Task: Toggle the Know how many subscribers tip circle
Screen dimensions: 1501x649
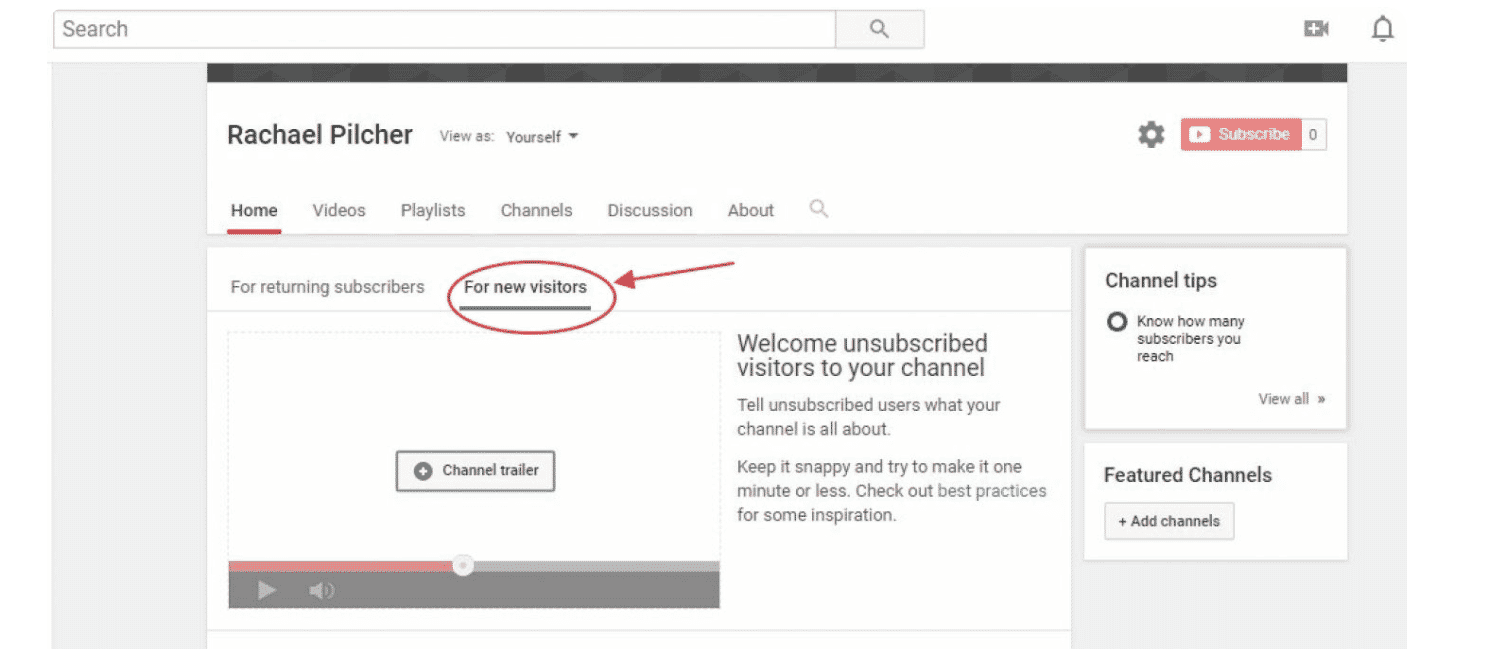Action: (1117, 322)
